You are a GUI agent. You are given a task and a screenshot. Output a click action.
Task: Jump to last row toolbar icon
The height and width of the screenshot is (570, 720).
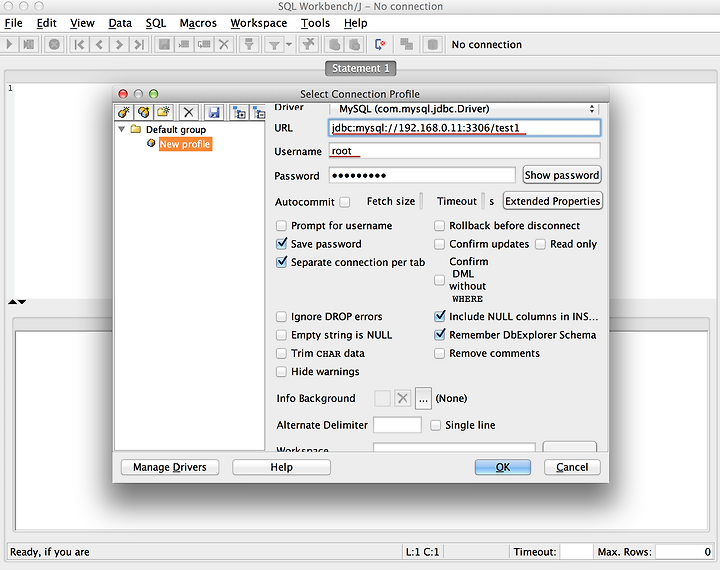pyautogui.click(x=139, y=45)
